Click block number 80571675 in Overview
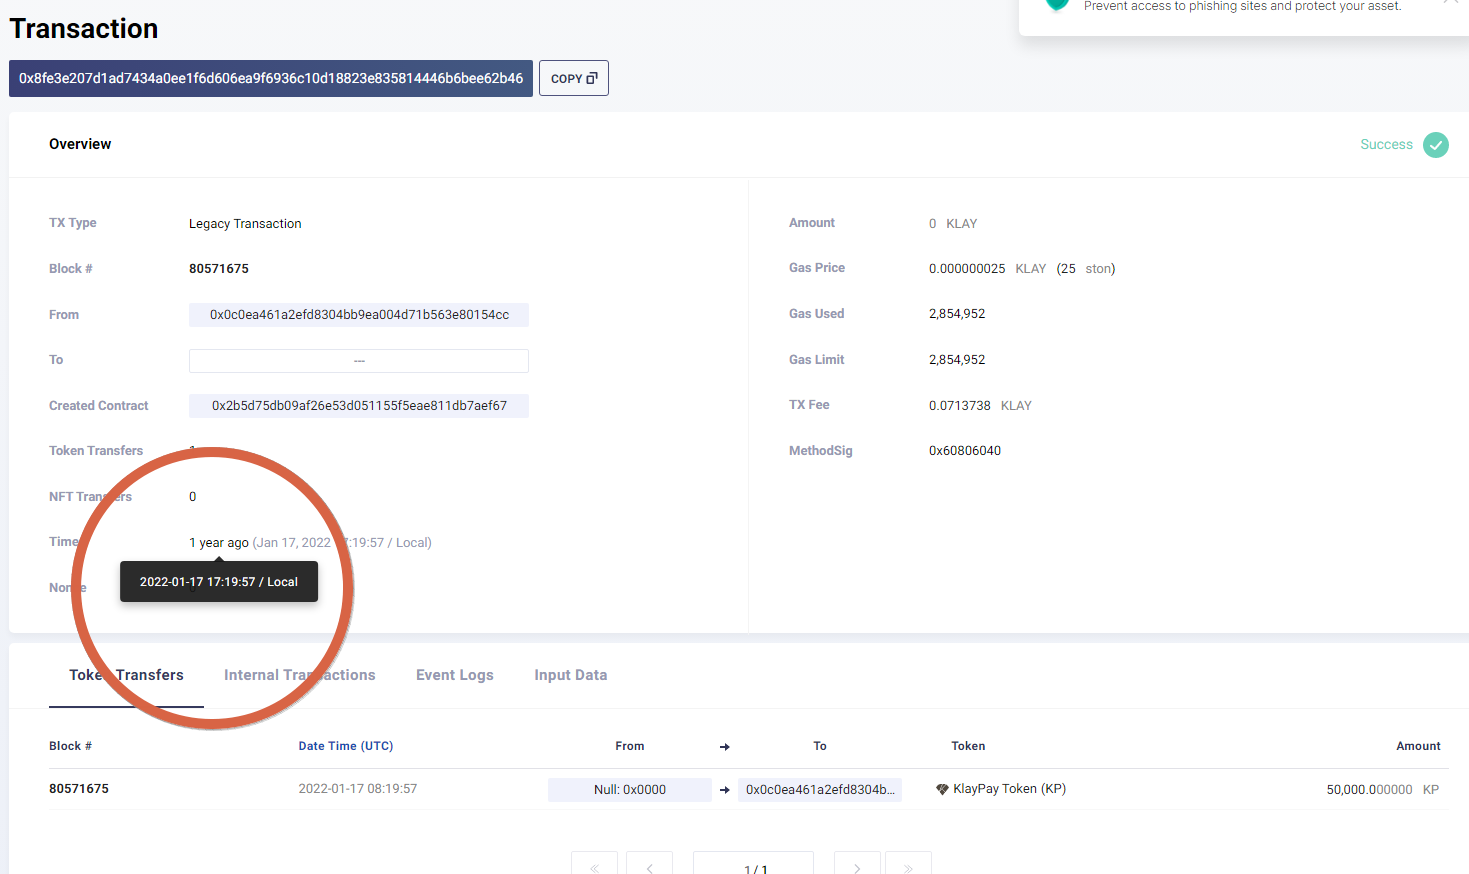The height and width of the screenshot is (874, 1469). point(219,269)
